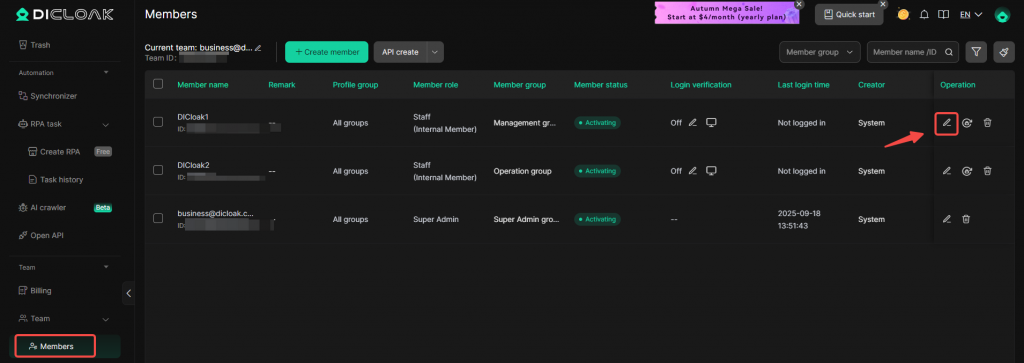Open the EN language dropdown
The height and width of the screenshot is (363, 1024).
[x=970, y=14]
